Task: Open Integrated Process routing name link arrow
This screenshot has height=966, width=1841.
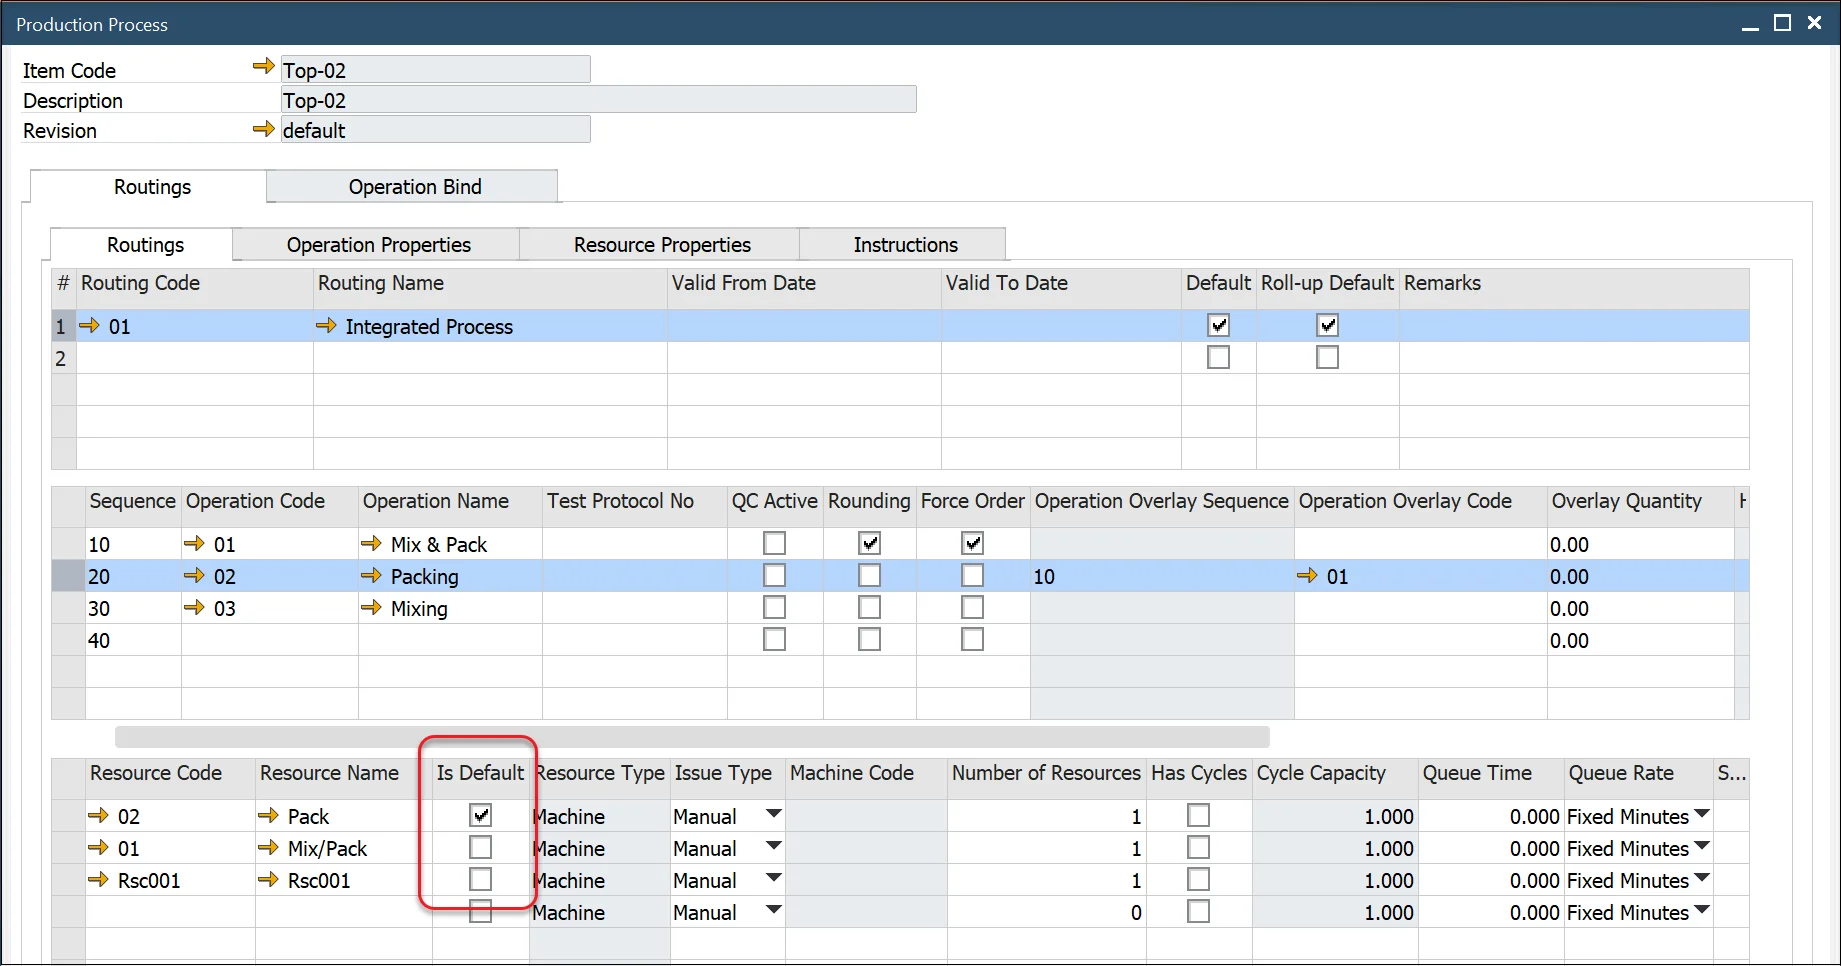Action: (x=327, y=325)
